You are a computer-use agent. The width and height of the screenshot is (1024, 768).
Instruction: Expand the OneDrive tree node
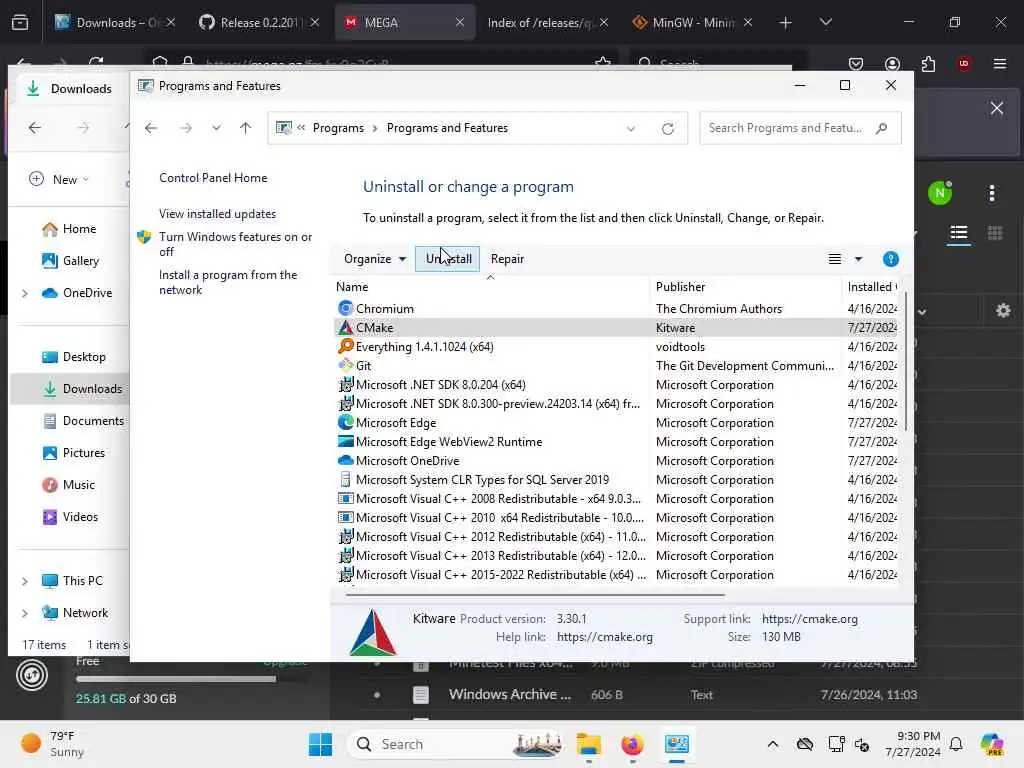click(25, 293)
